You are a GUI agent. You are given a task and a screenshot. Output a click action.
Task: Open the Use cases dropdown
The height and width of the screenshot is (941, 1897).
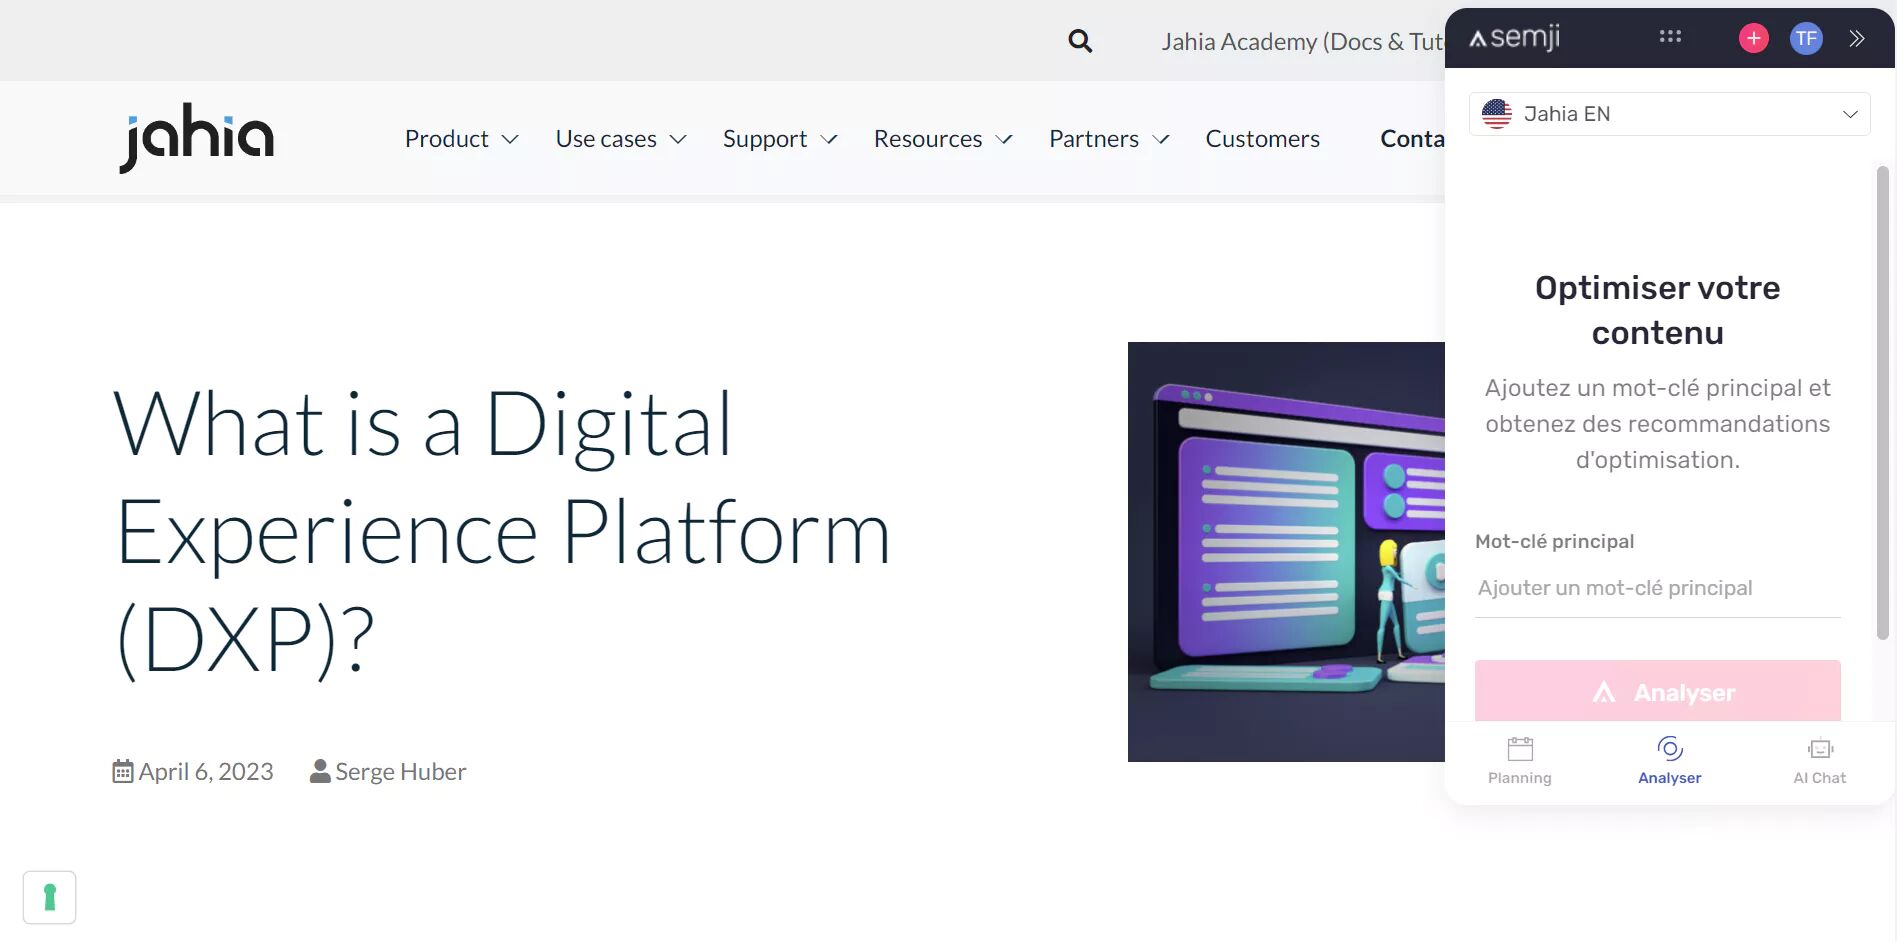pyautogui.click(x=620, y=139)
